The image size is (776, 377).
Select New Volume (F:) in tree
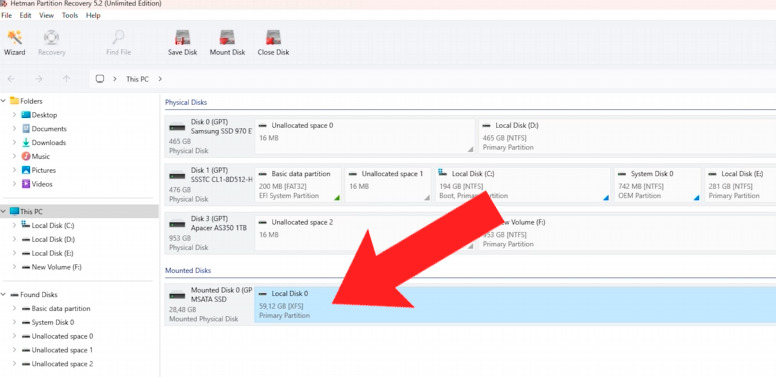(56, 267)
